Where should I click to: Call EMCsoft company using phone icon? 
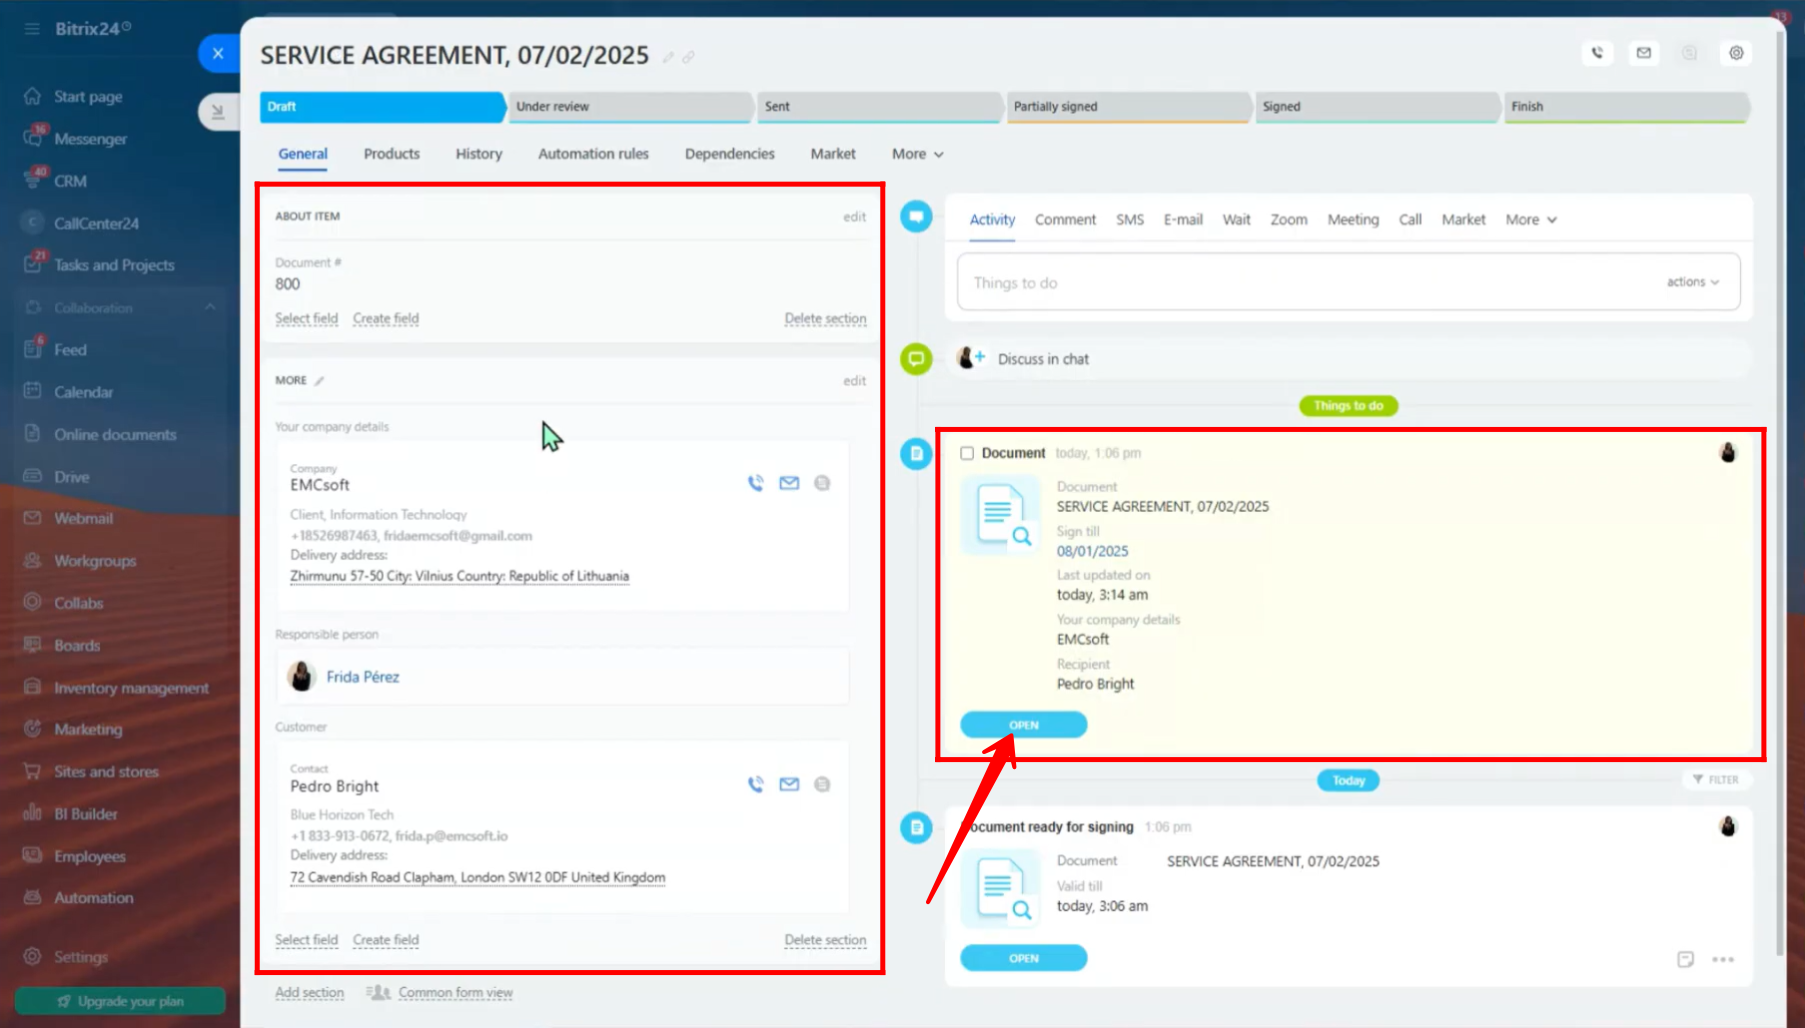(756, 483)
